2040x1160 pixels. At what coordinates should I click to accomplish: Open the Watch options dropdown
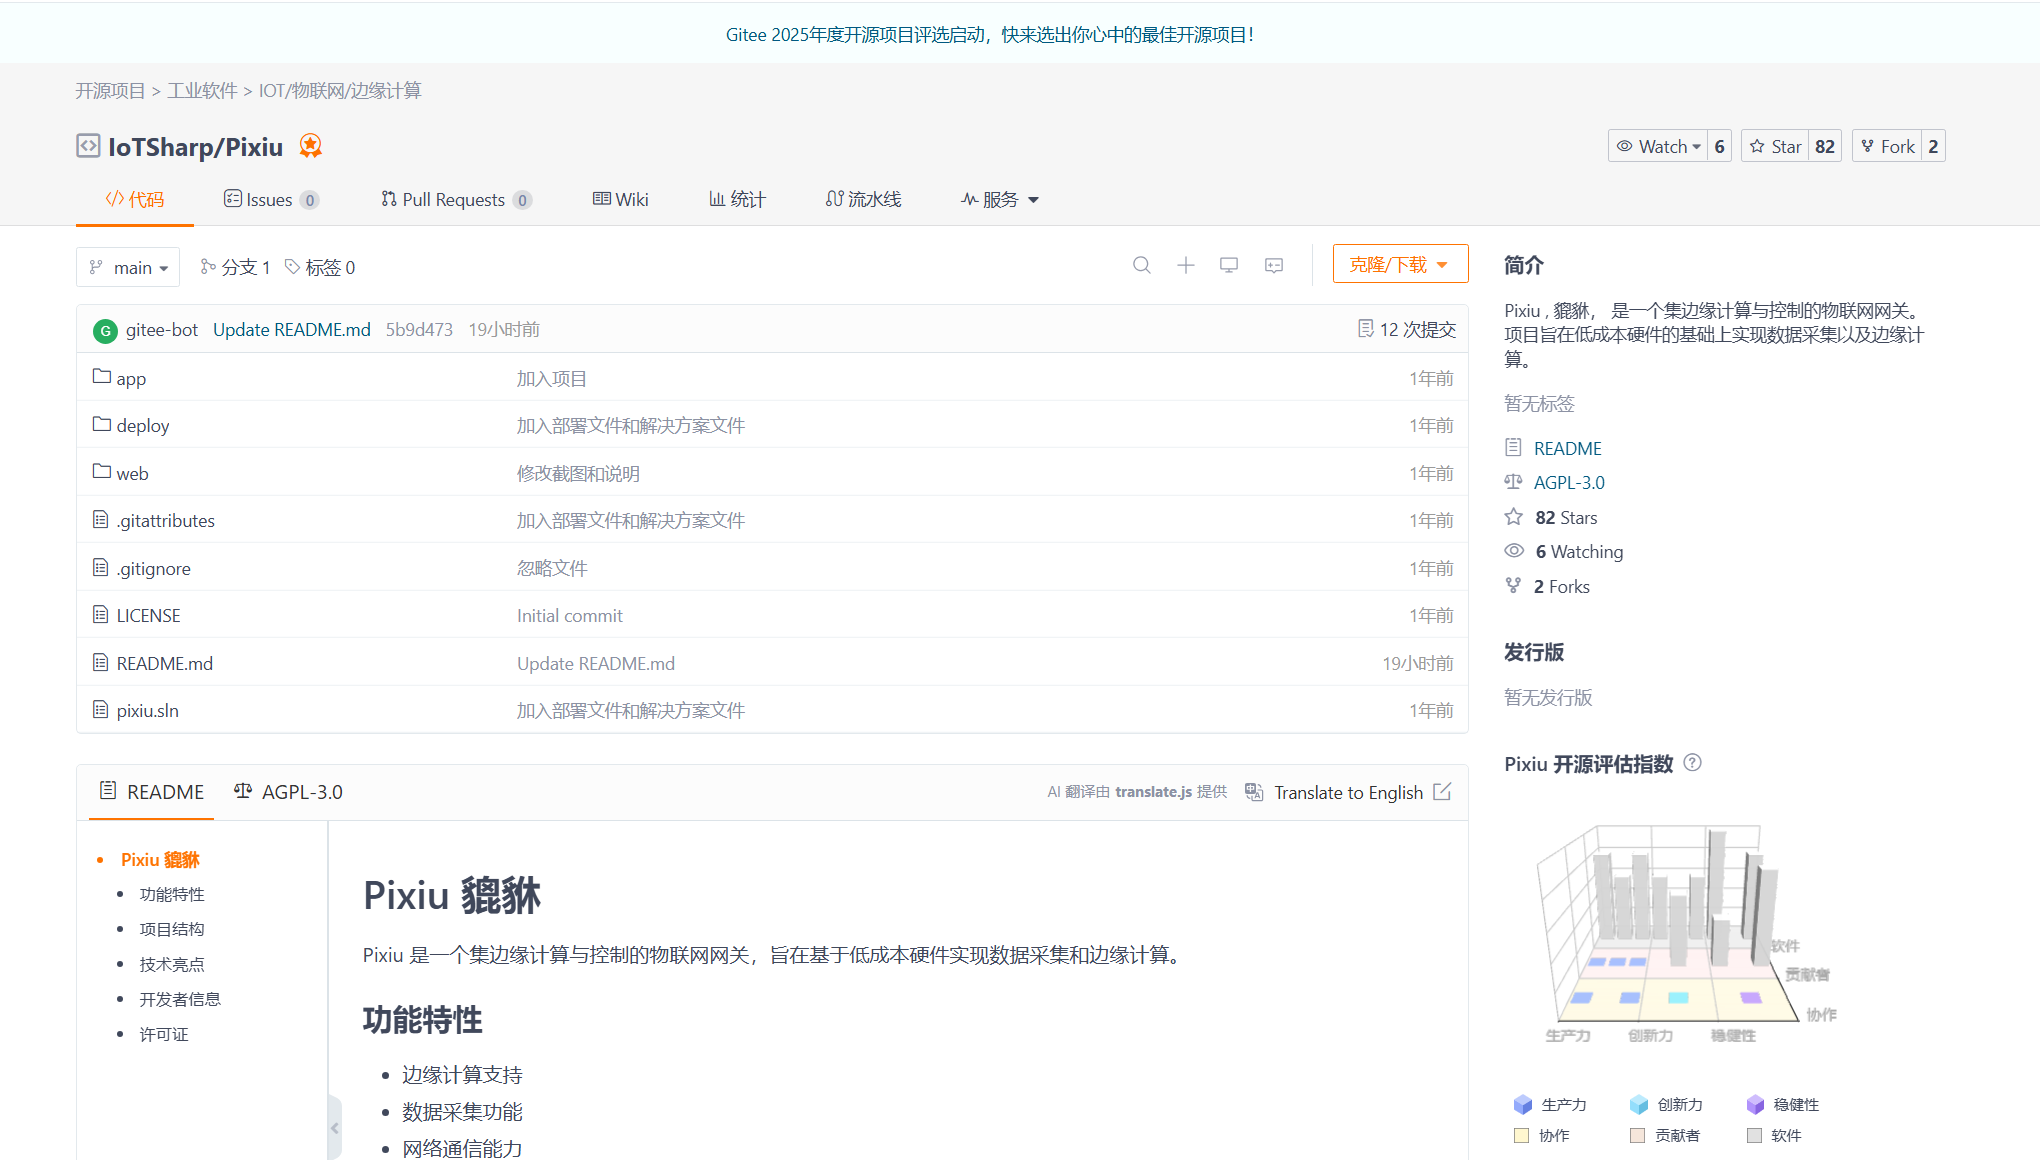tap(1659, 145)
